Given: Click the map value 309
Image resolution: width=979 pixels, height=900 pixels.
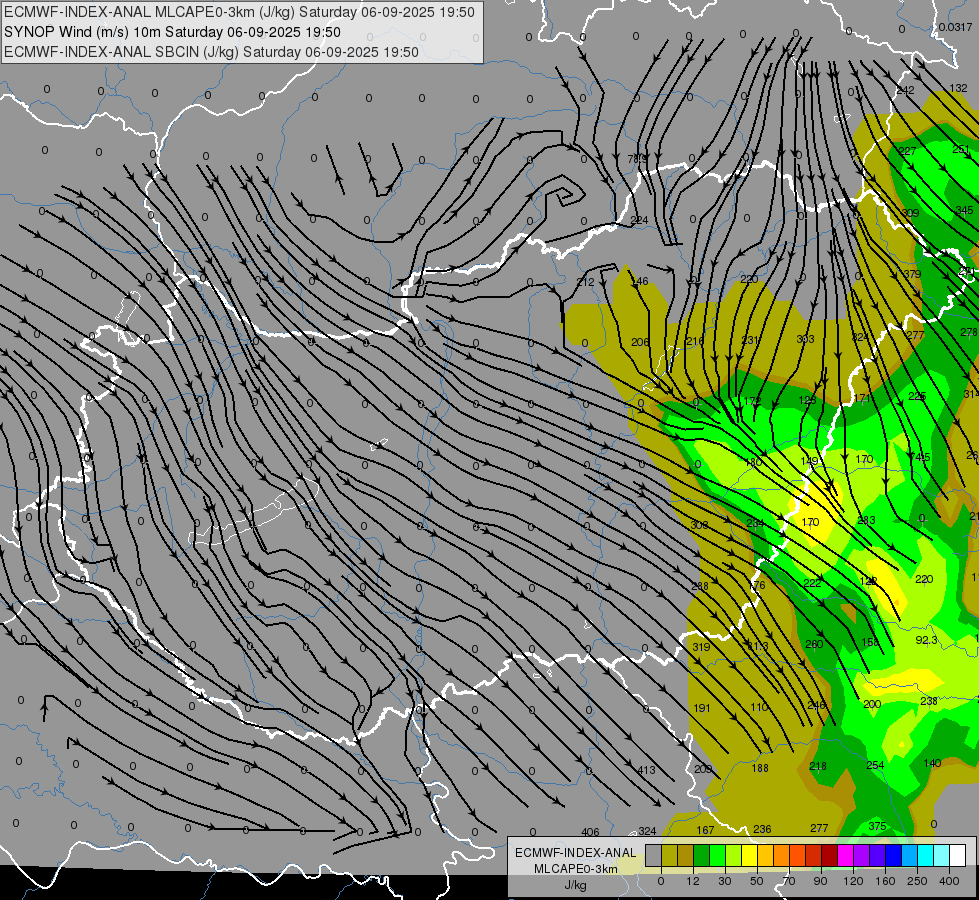Looking at the screenshot, I should pyautogui.click(x=910, y=212).
